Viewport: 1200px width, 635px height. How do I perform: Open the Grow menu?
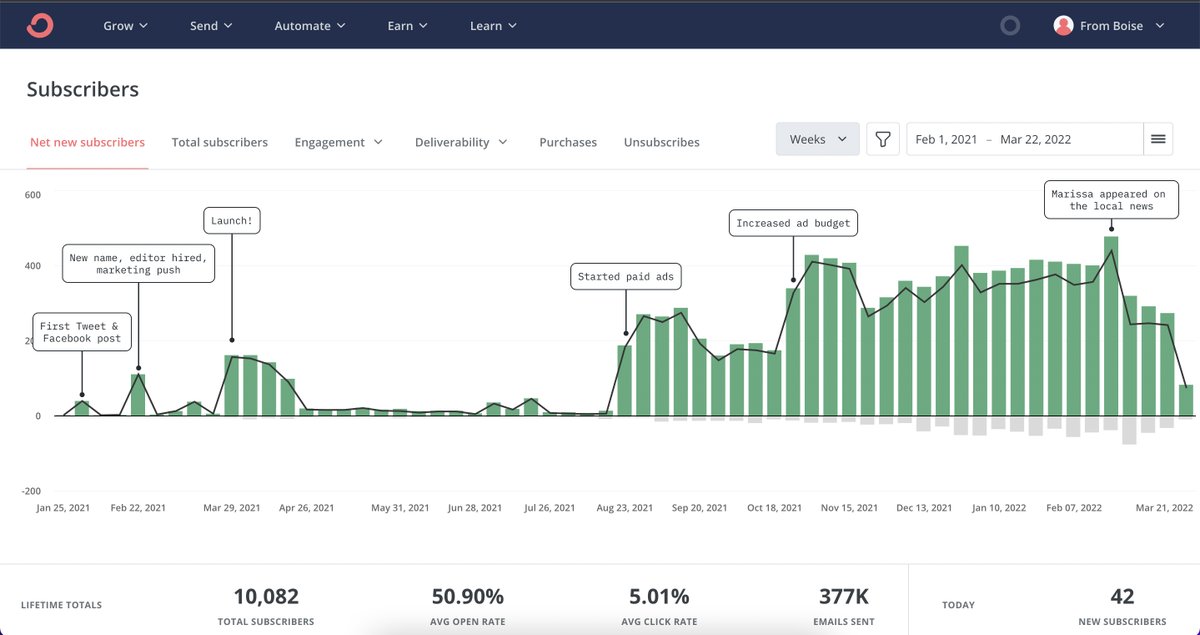coord(126,26)
